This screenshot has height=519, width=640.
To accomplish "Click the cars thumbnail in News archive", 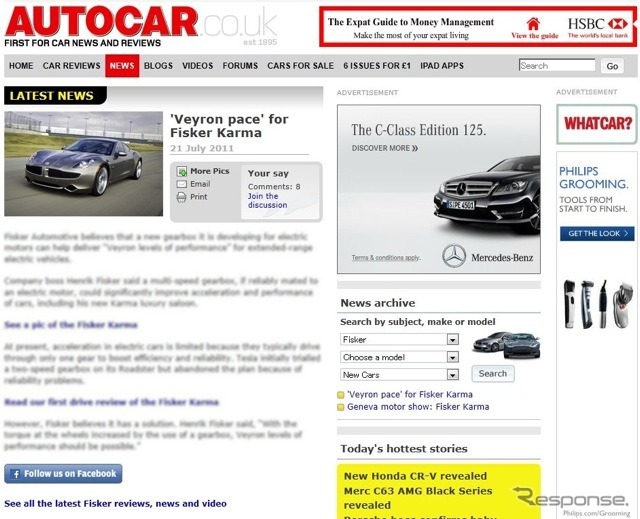I will point(506,345).
